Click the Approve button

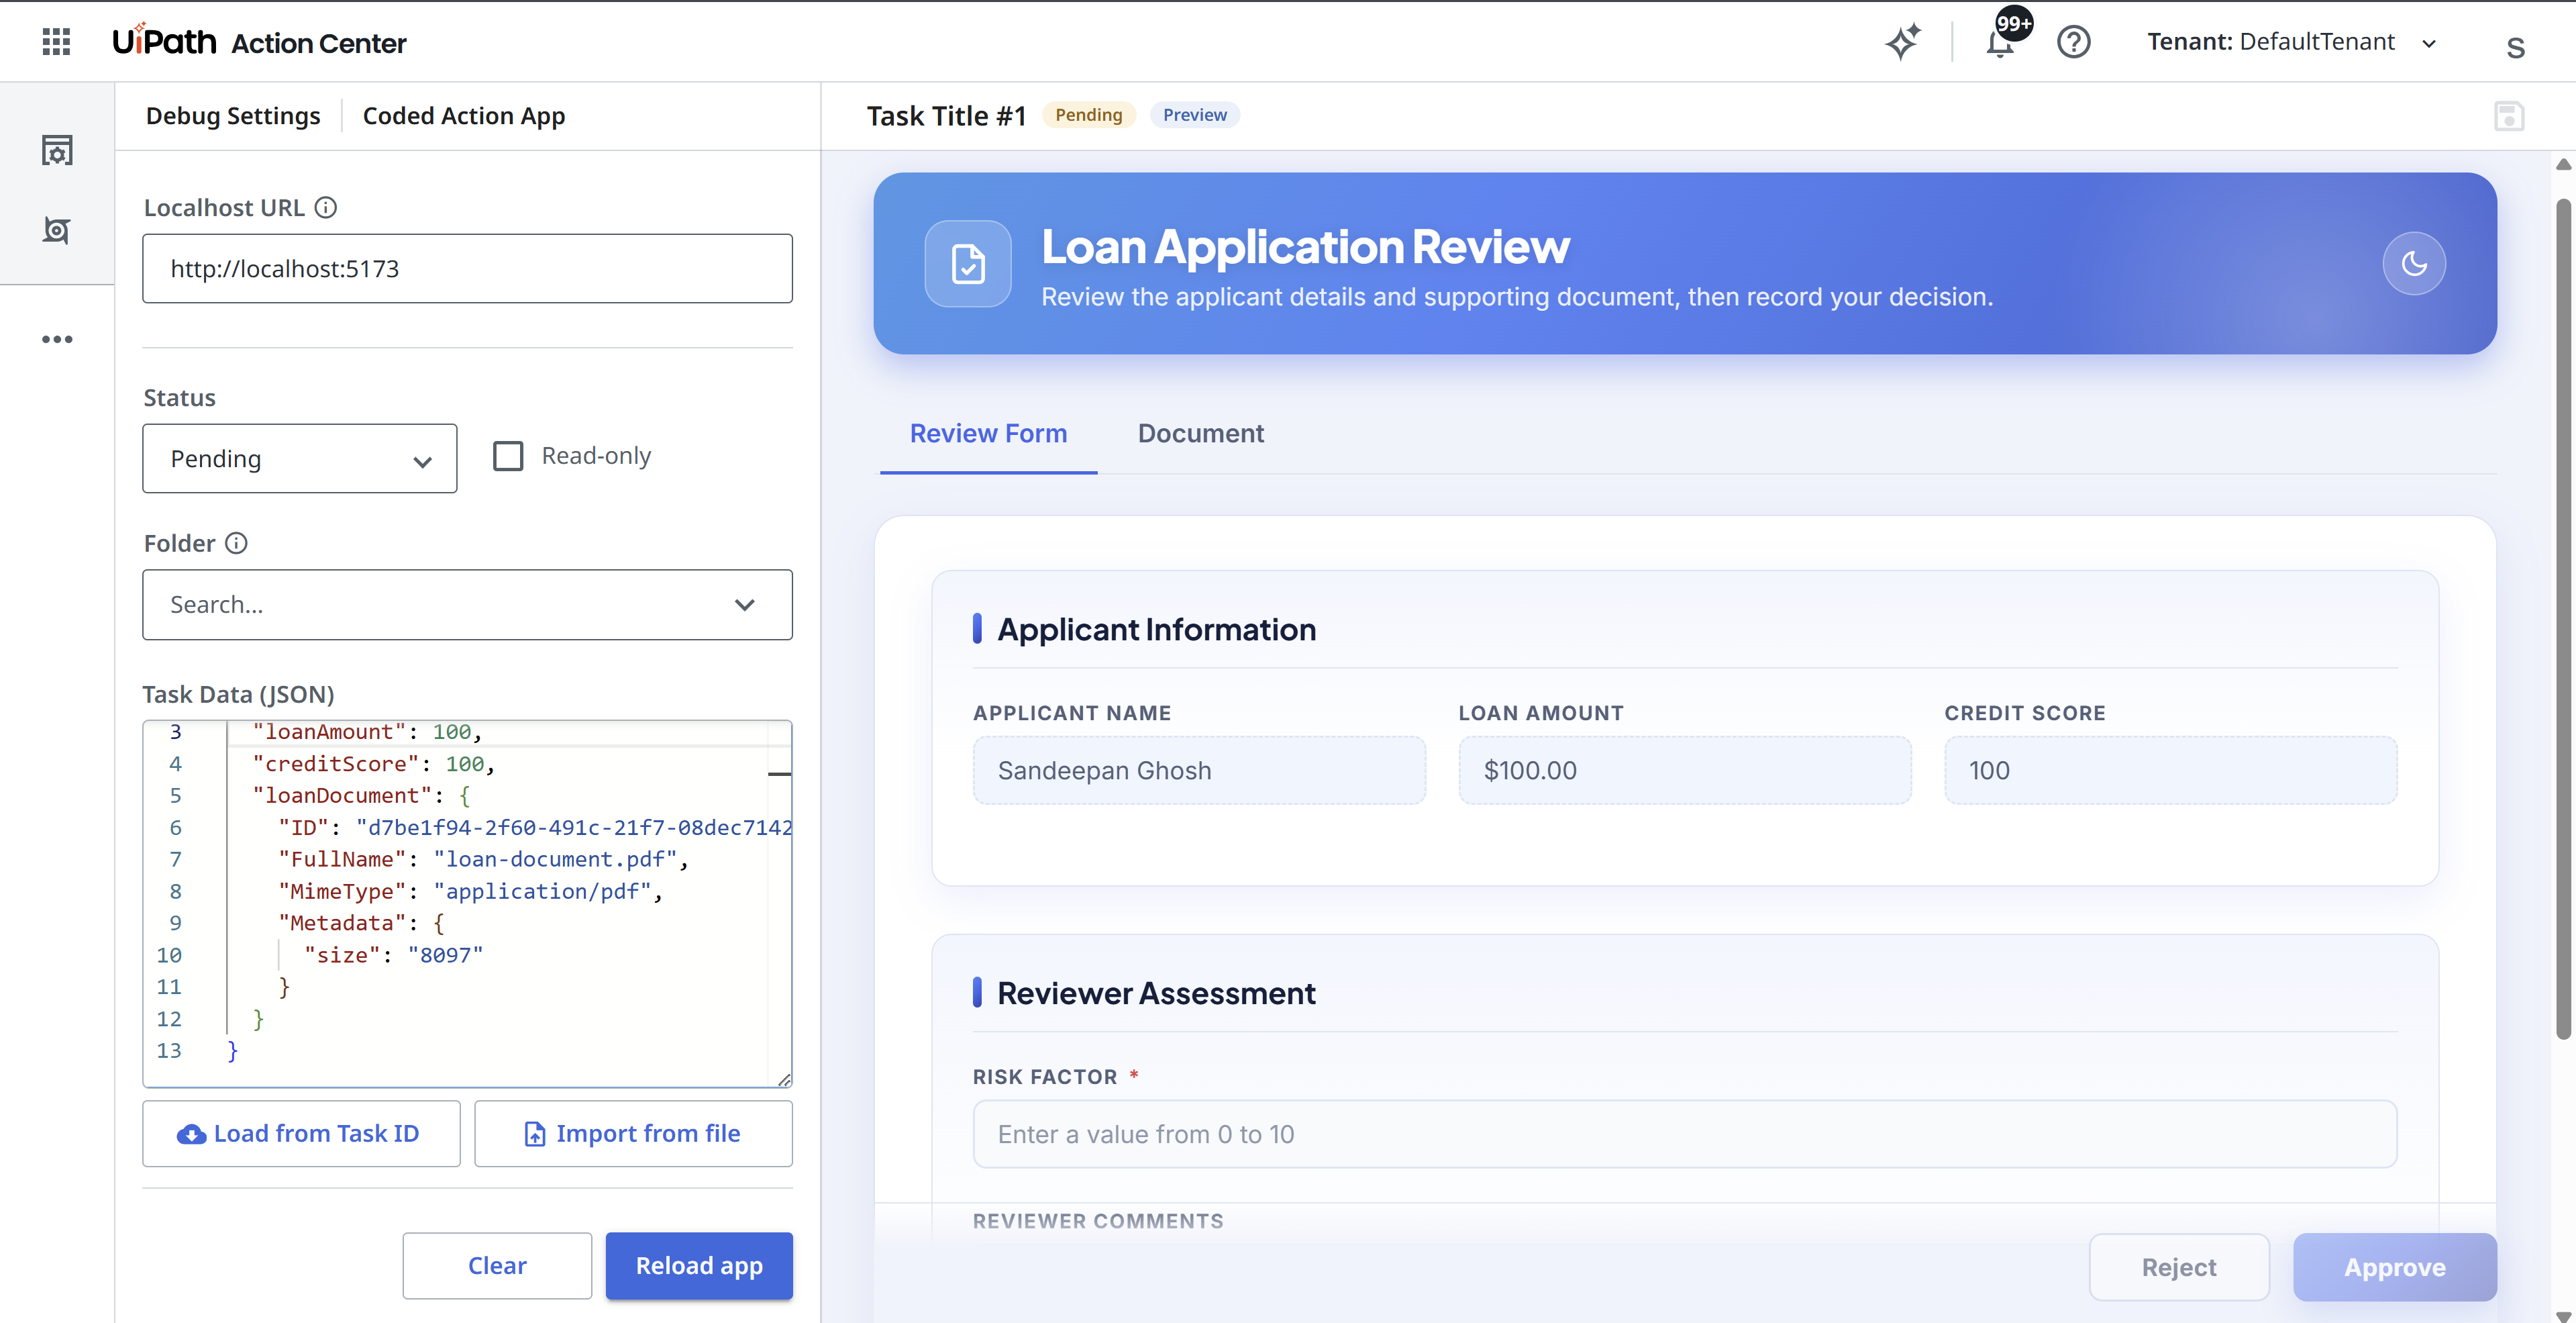(2395, 1267)
